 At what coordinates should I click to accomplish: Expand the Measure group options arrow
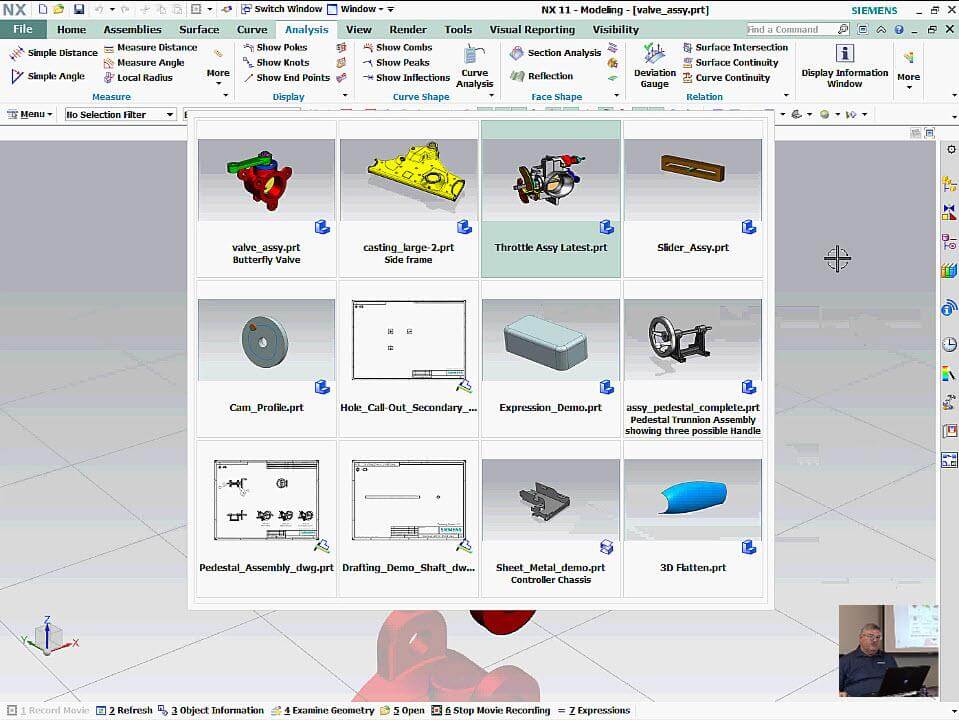tap(226, 95)
